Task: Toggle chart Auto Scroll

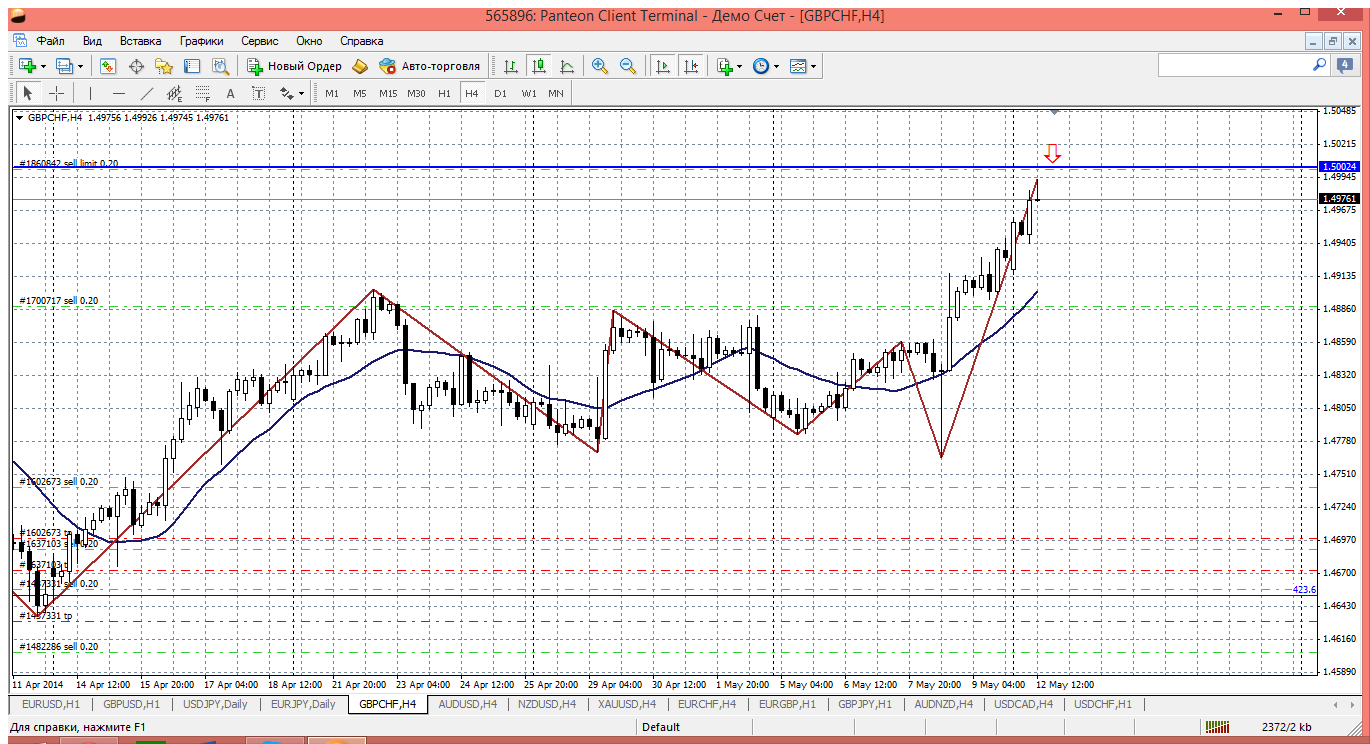Action: tap(662, 66)
